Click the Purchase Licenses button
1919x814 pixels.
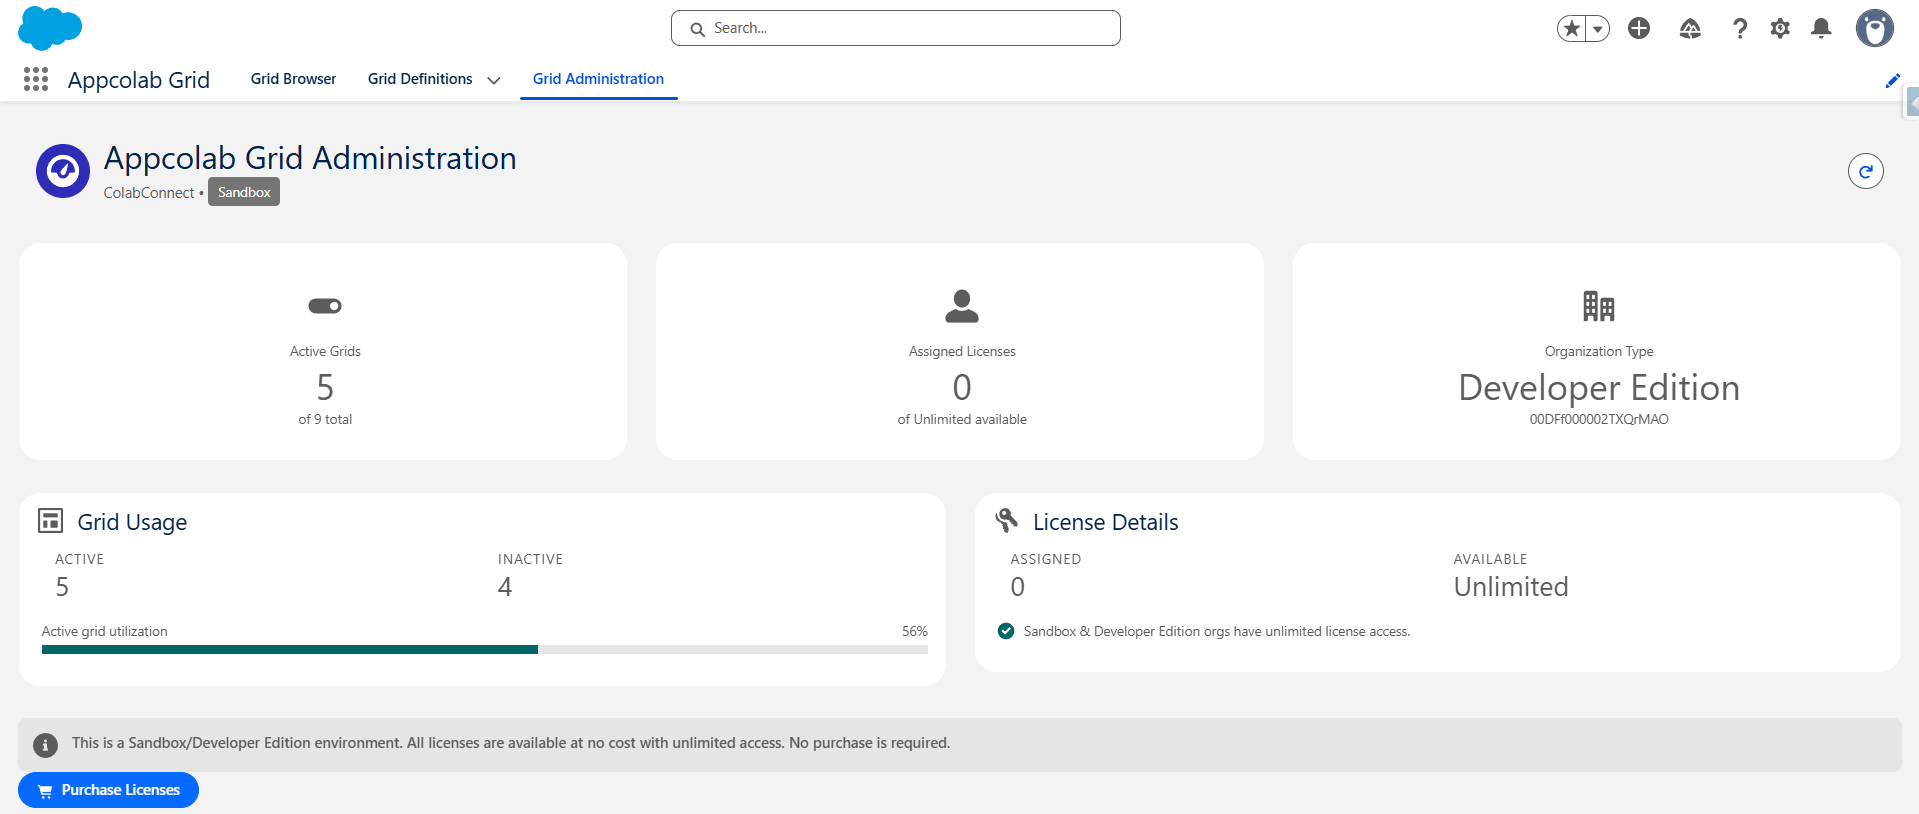(x=108, y=790)
